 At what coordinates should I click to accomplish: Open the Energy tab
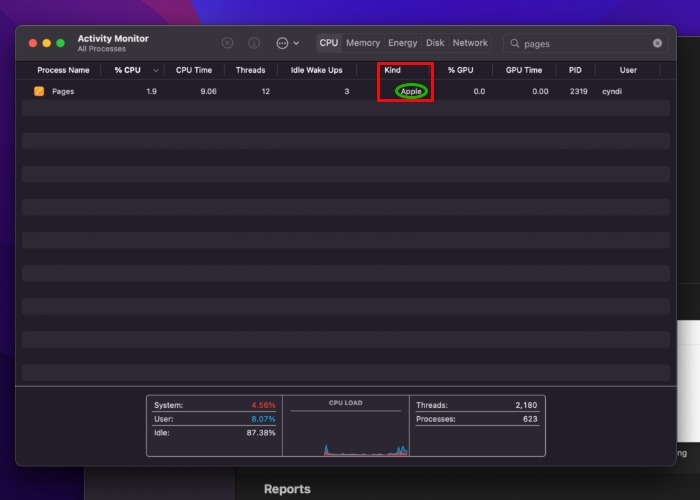[403, 43]
